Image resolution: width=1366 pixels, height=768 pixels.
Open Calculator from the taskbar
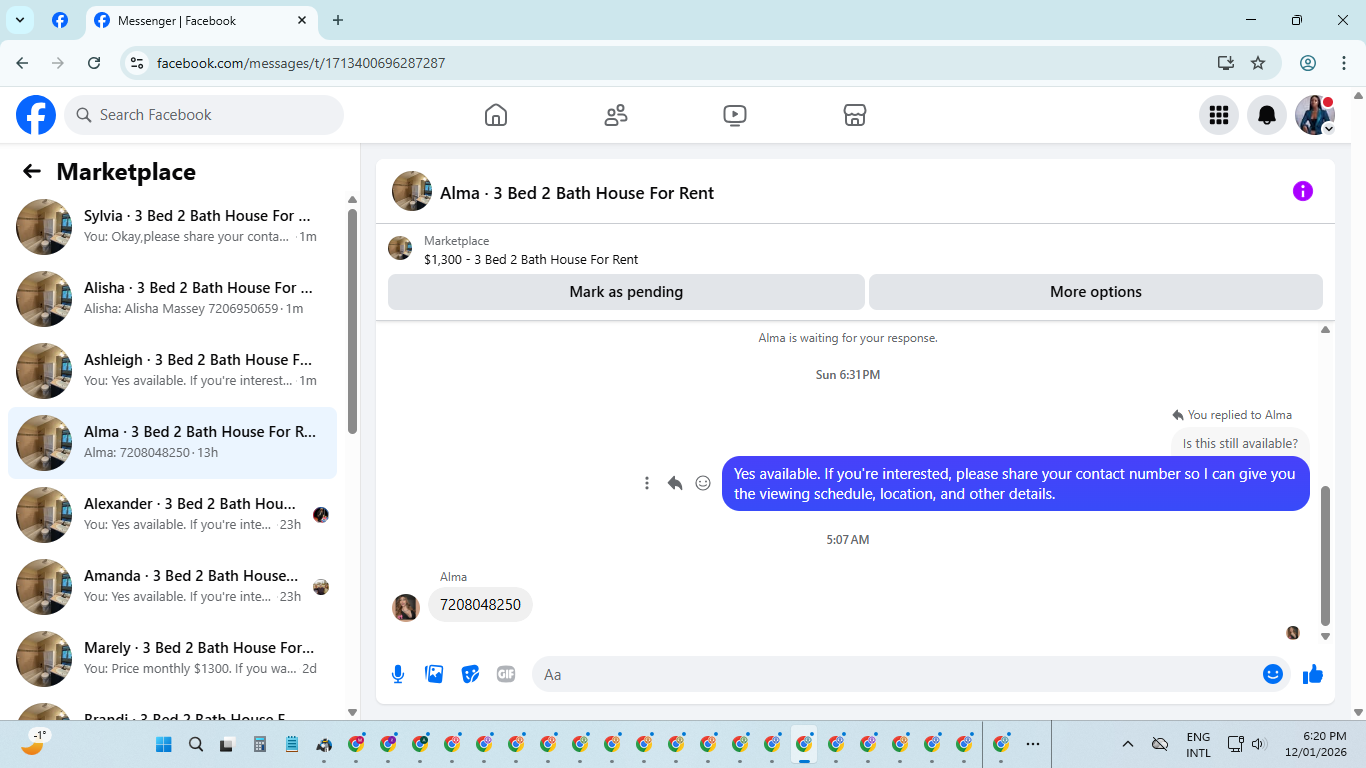(260, 744)
